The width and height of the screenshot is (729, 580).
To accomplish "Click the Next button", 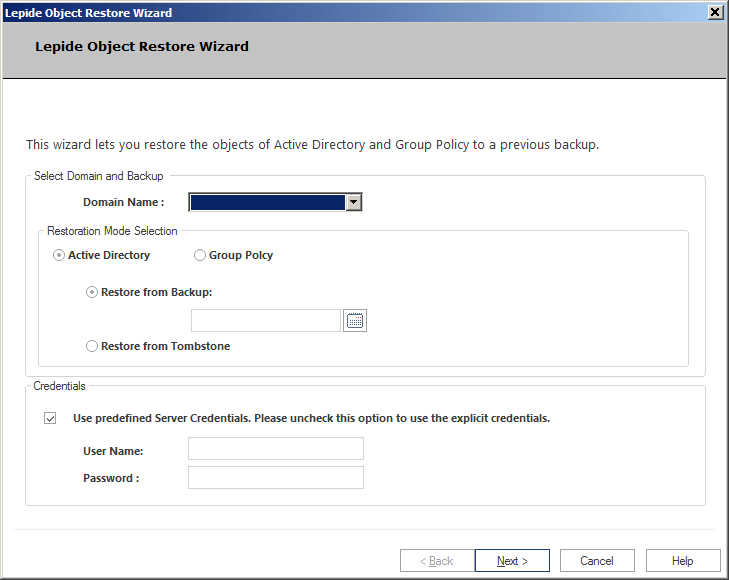I will [512, 560].
